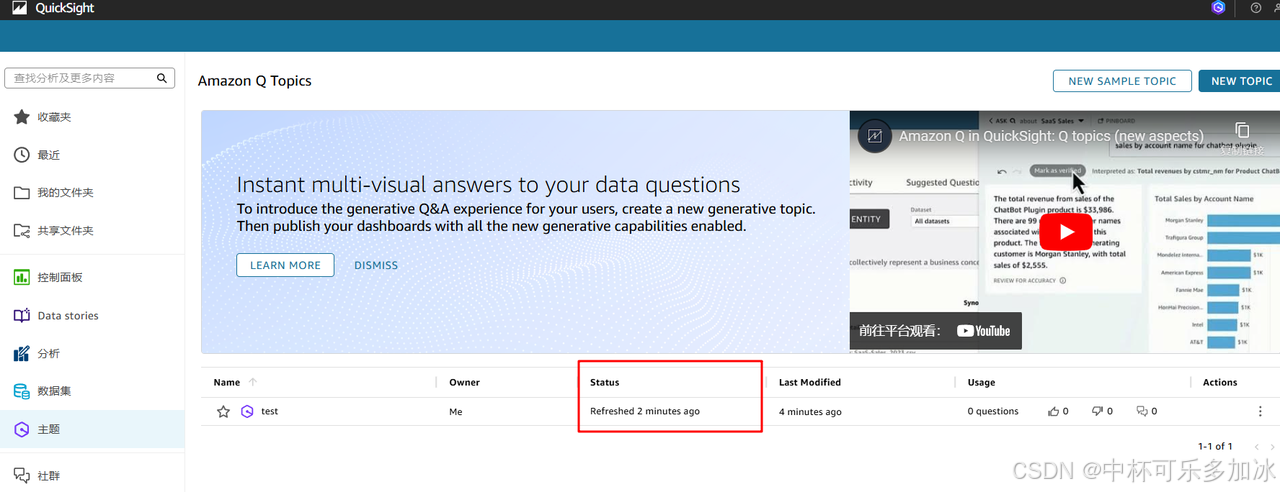
Task: Open My folders (我的文件夹) in sidebar
Action: [x=65, y=192]
